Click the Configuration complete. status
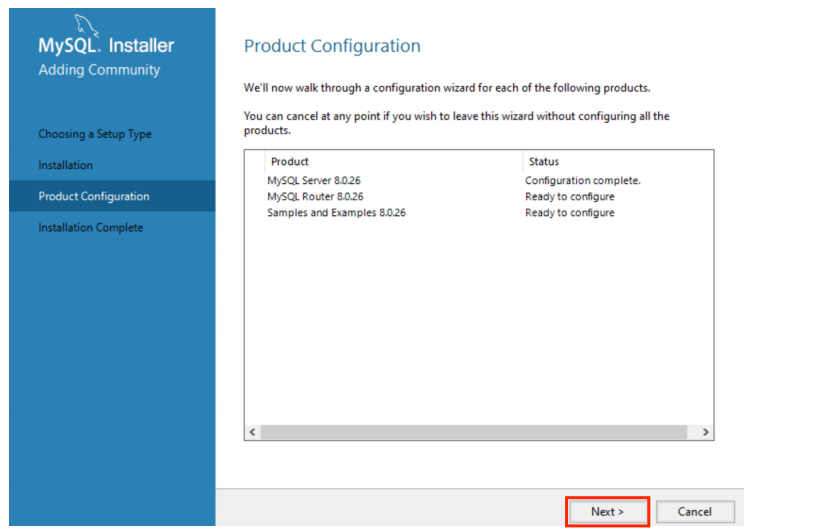The width and height of the screenshot is (822, 531). coord(583,180)
